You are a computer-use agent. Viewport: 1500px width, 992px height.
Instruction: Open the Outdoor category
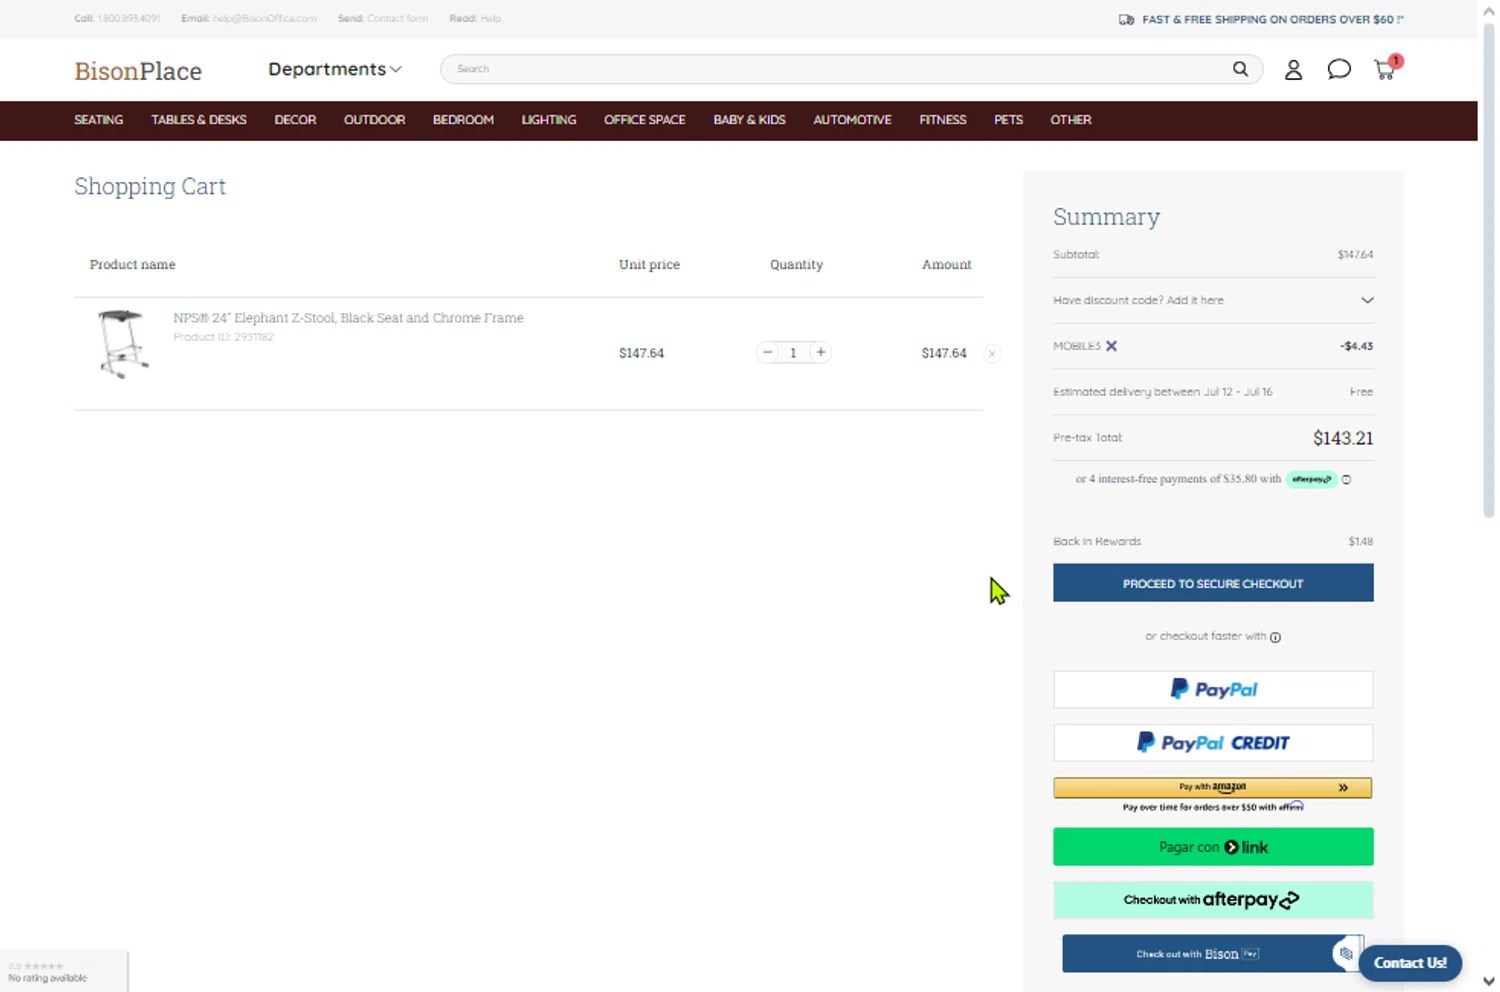coord(375,120)
